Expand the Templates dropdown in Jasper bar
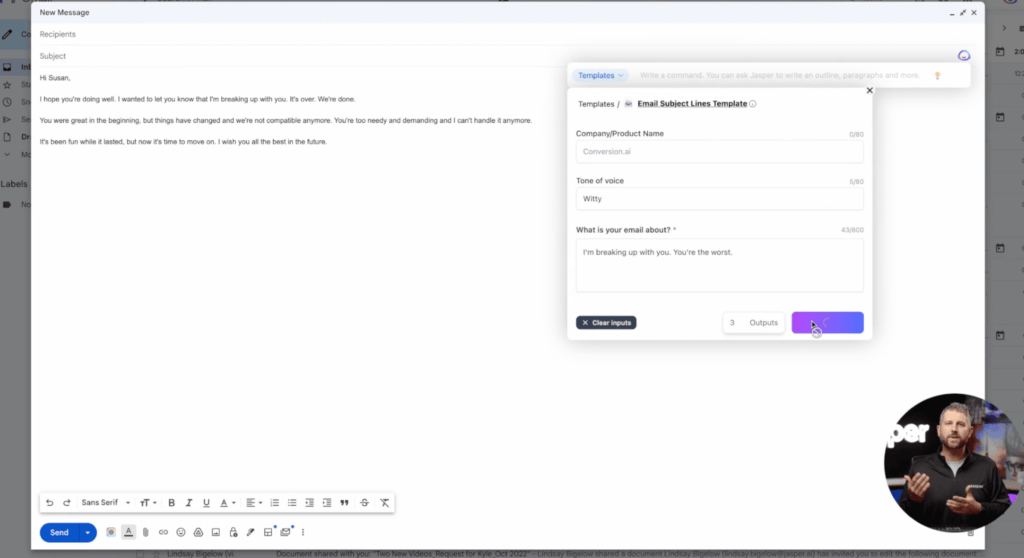This screenshot has height=558, width=1024. [x=601, y=75]
